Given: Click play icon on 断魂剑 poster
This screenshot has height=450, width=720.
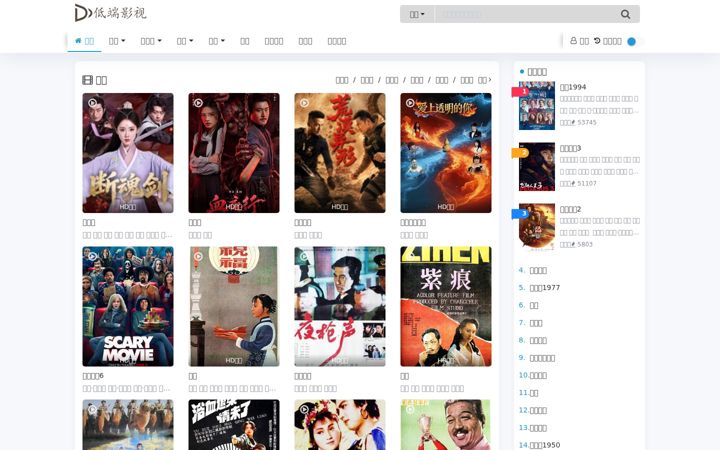Looking at the screenshot, I should (x=93, y=103).
